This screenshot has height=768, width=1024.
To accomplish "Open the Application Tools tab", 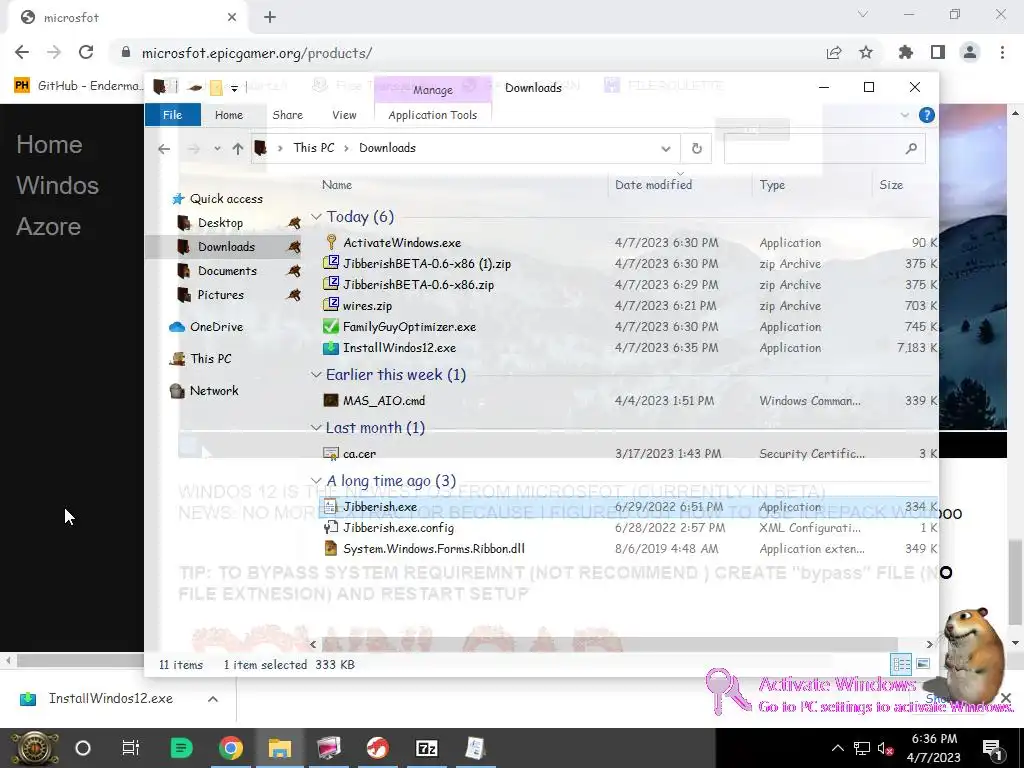I will tap(432, 115).
